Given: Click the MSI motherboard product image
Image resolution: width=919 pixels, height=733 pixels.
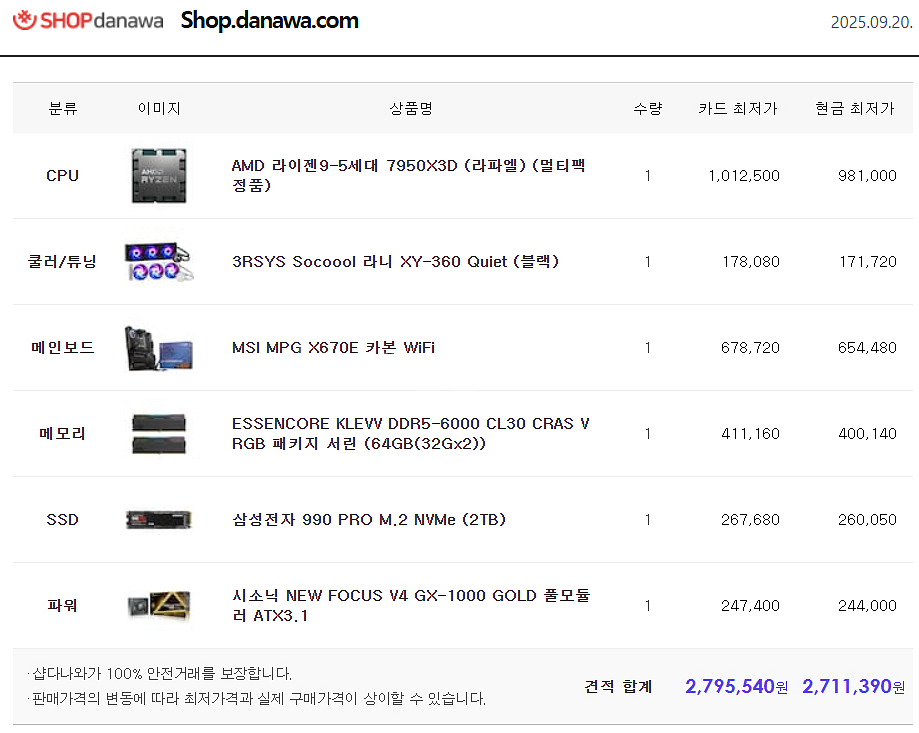Looking at the screenshot, I should [159, 348].
